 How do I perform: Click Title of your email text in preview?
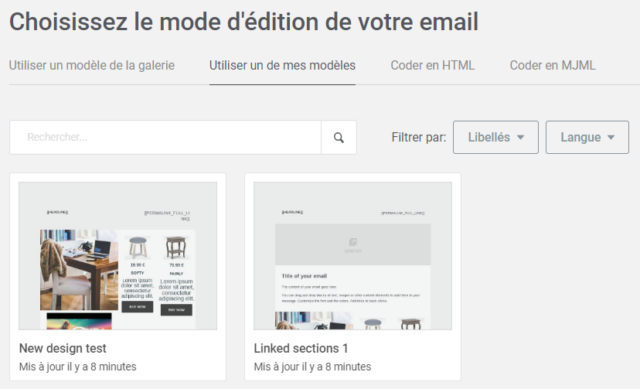[x=304, y=276]
